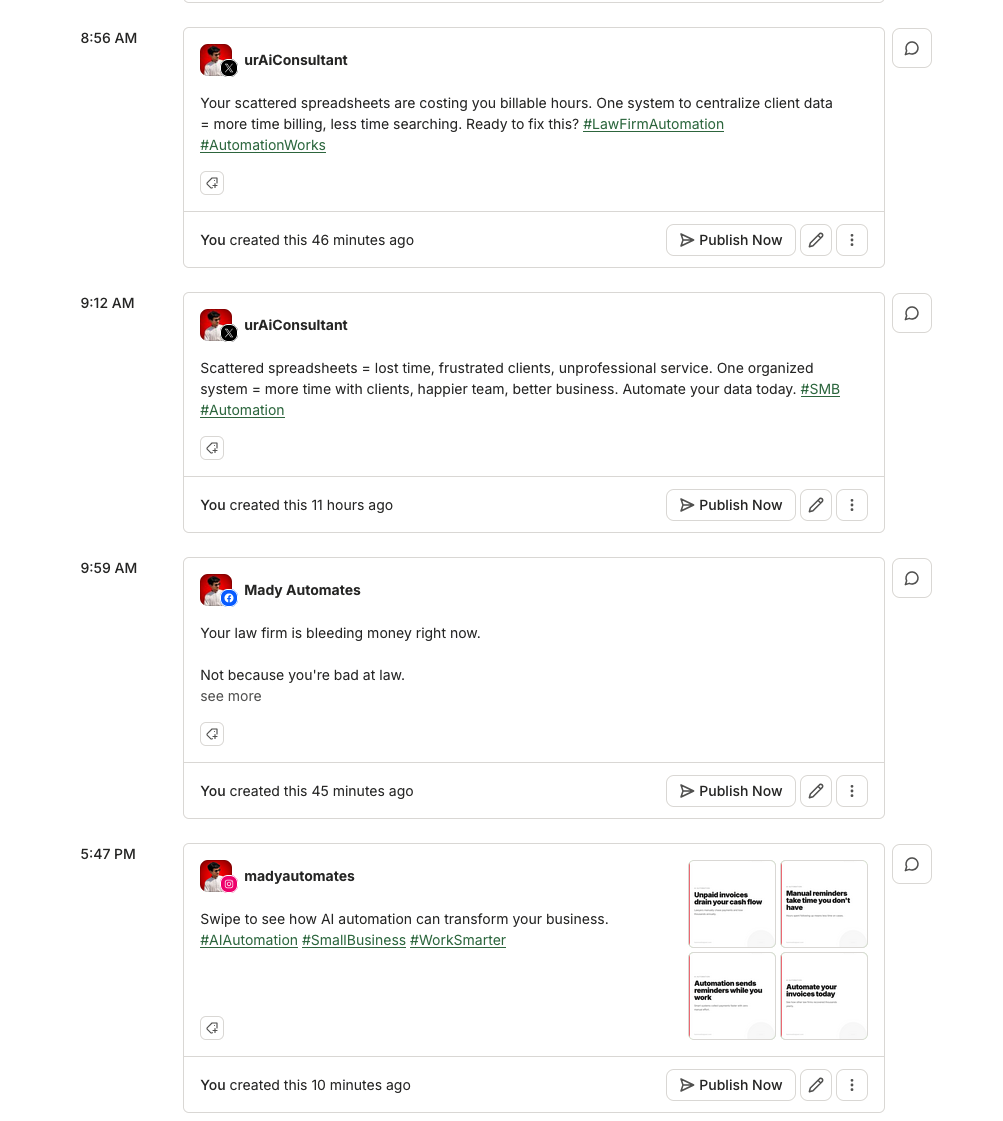Open comments on the 8:56 AM urAiConsultant post
Viewport: 1003px width, 1121px height.
click(x=911, y=47)
